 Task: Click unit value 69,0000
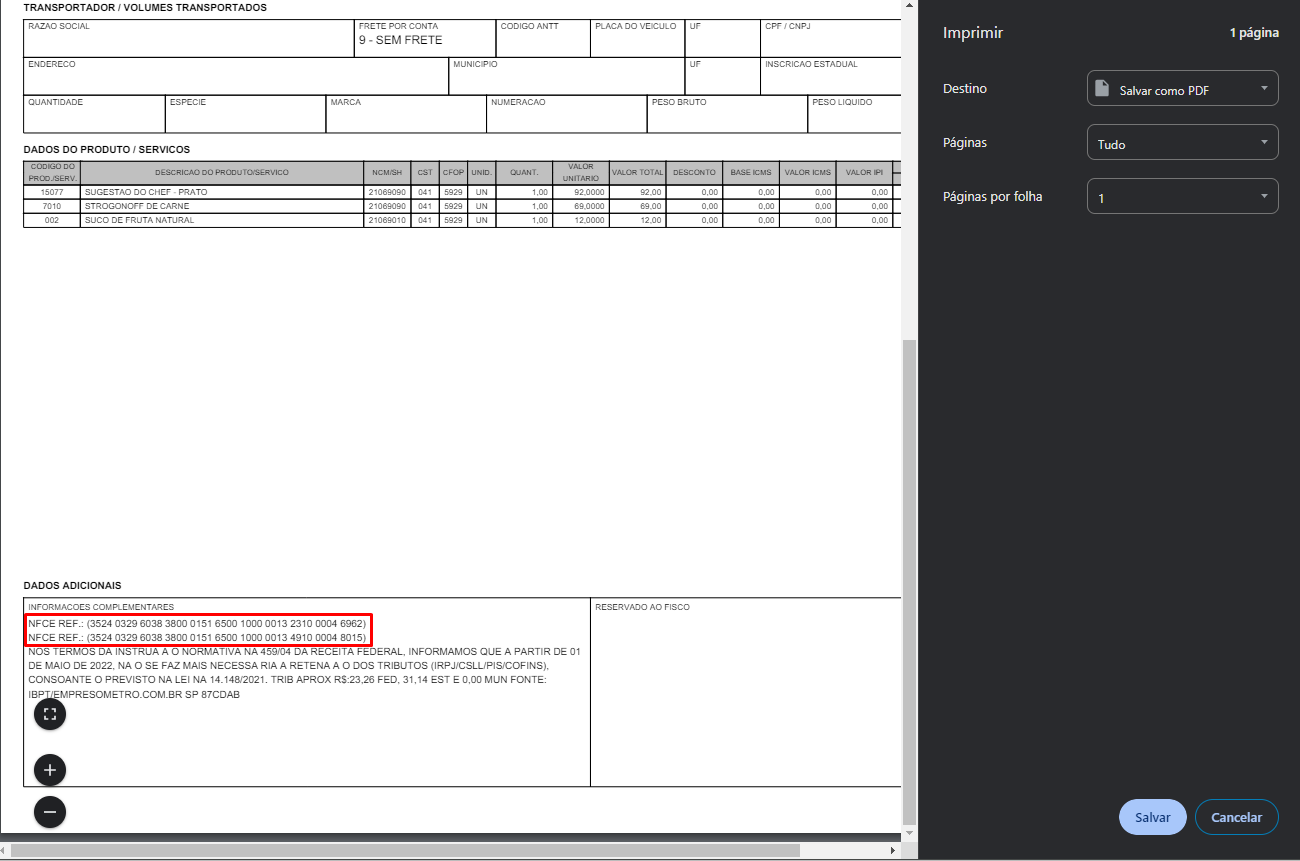589,206
